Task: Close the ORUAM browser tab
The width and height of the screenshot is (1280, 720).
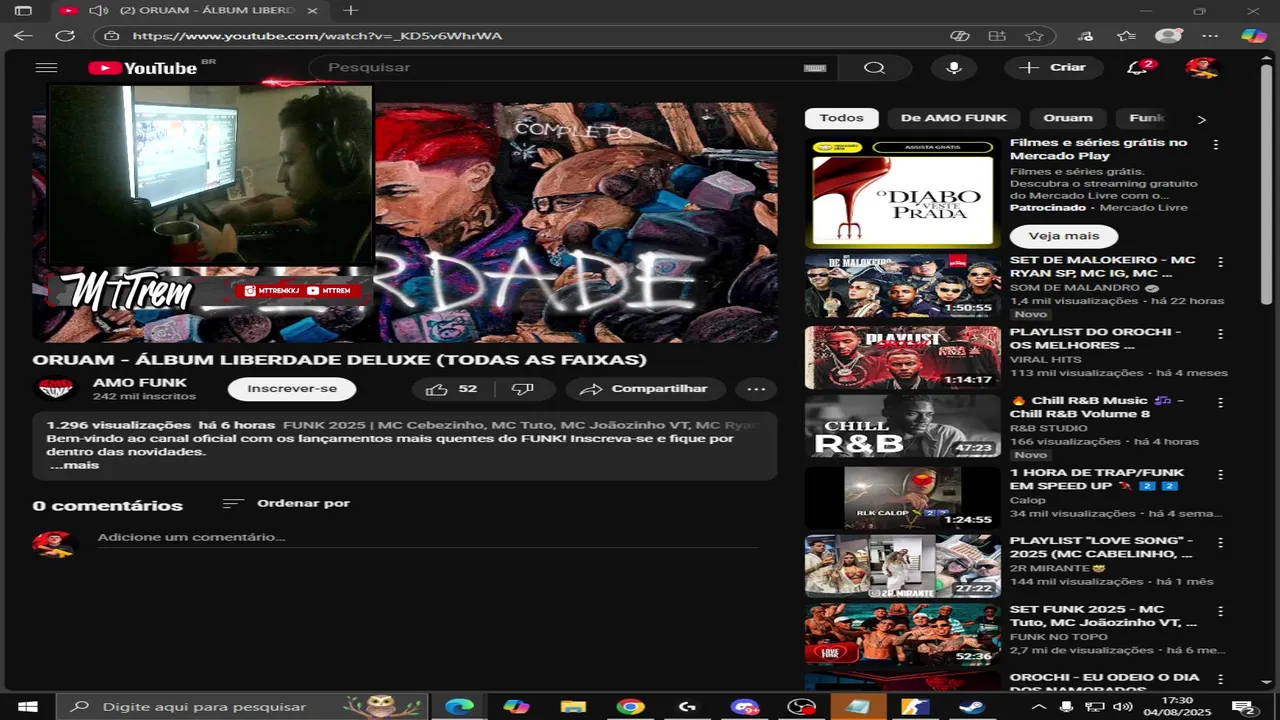Action: [x=313, y=10]
